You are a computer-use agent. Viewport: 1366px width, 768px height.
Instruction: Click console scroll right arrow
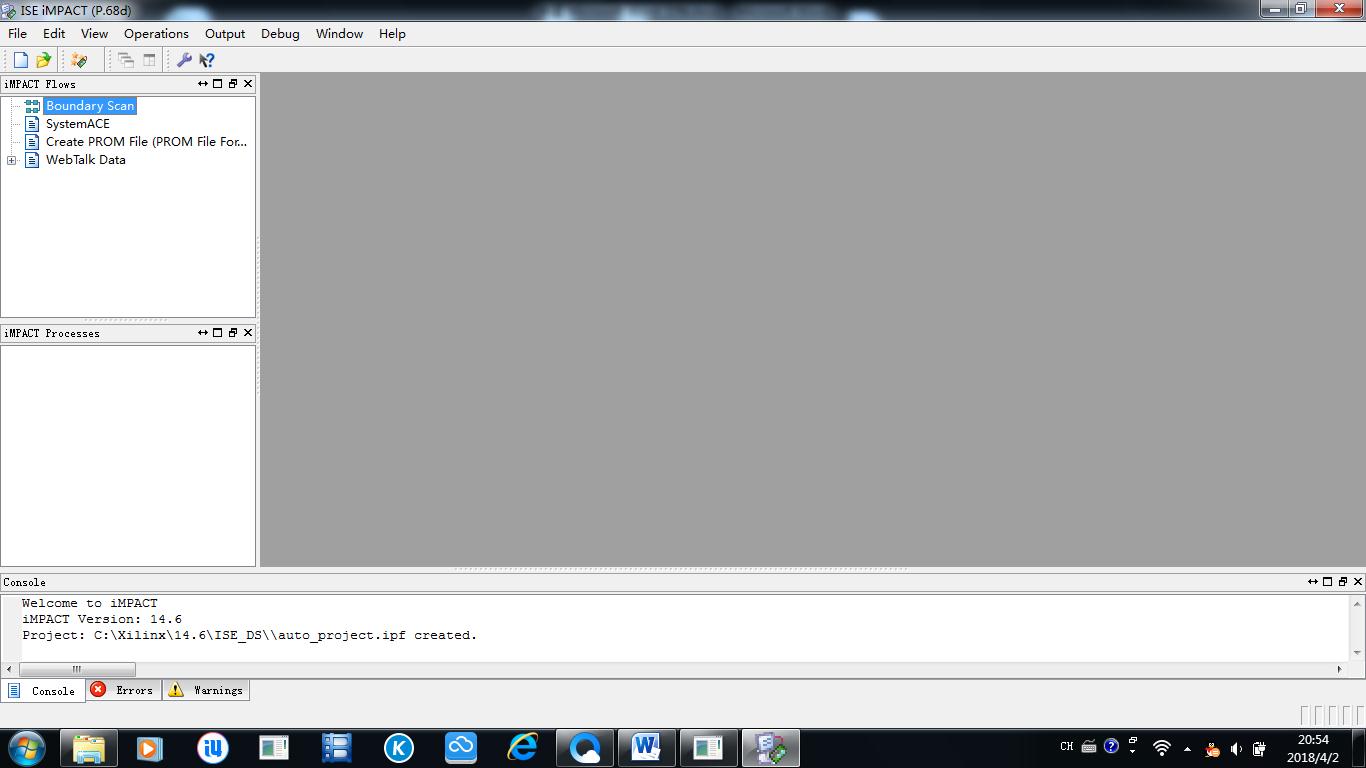point(1340,669)
